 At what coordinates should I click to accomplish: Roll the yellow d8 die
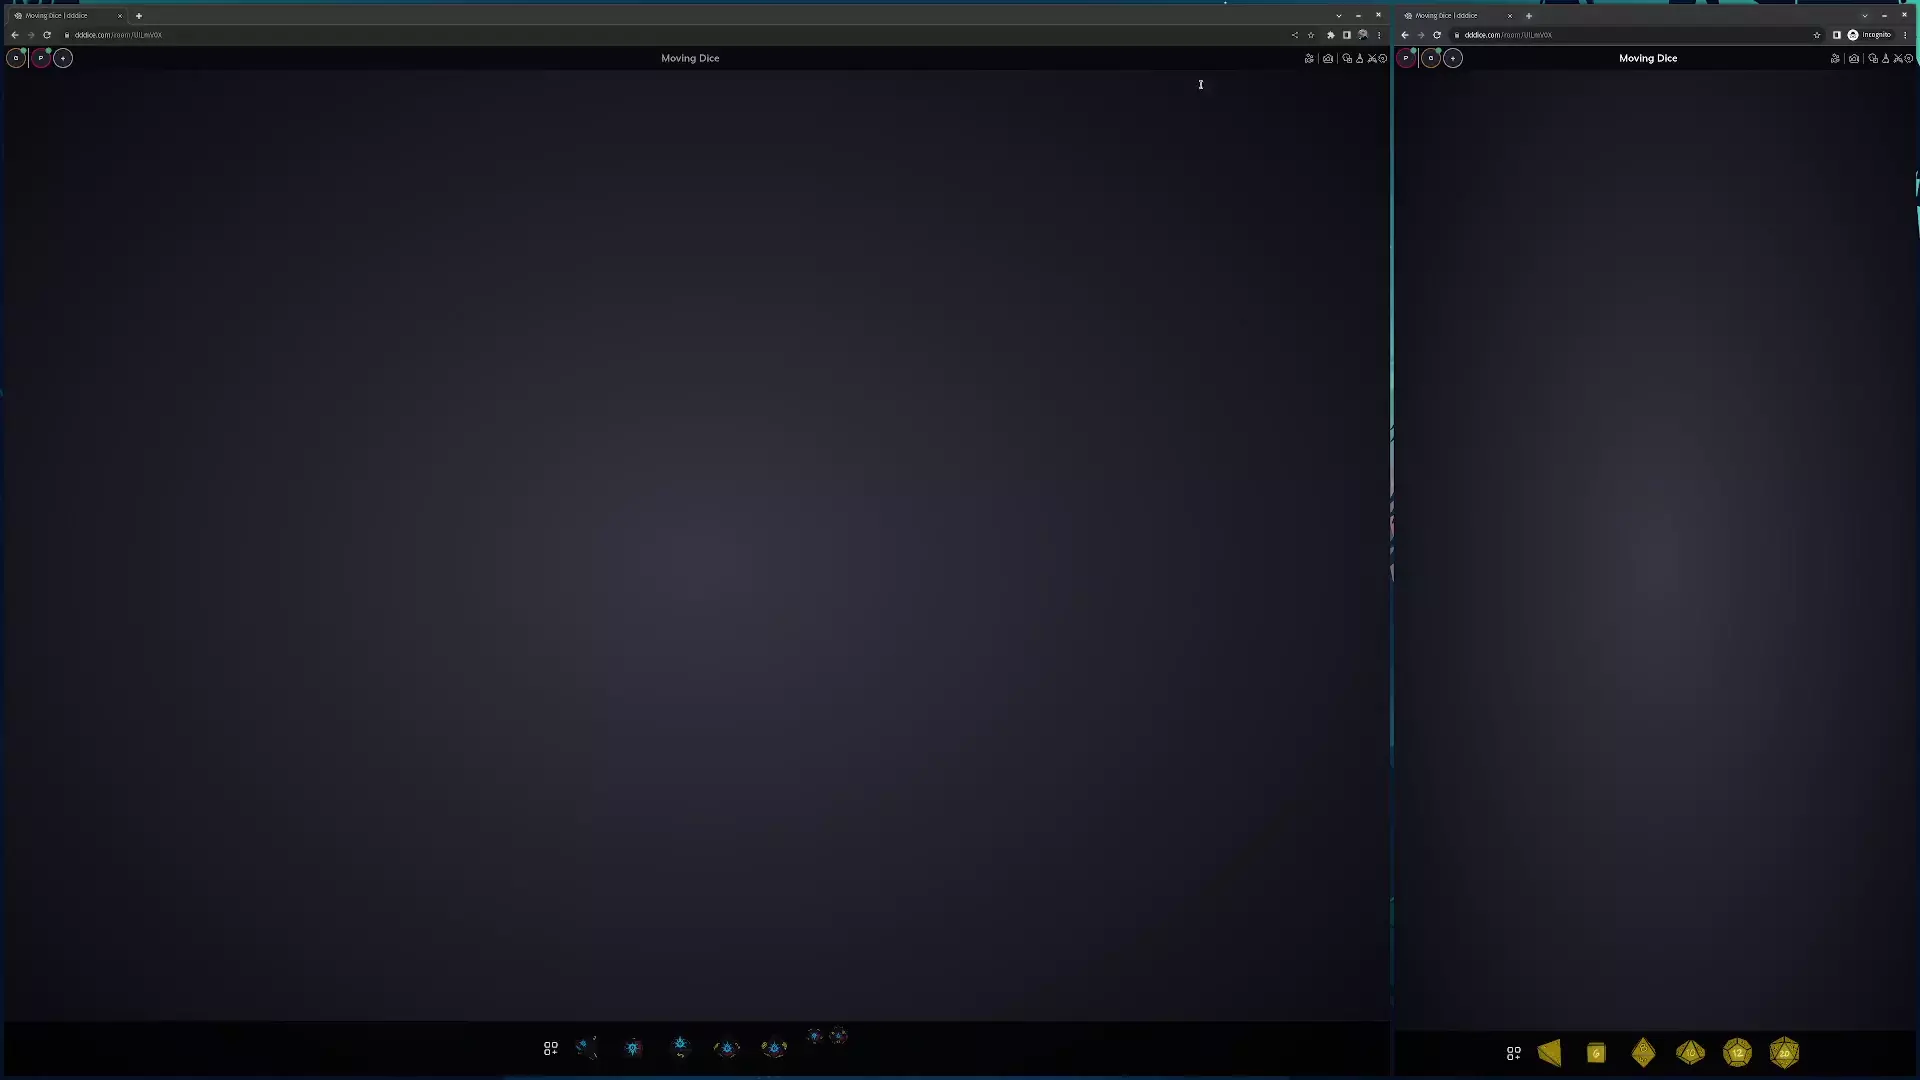(x=1643, y=1052)
